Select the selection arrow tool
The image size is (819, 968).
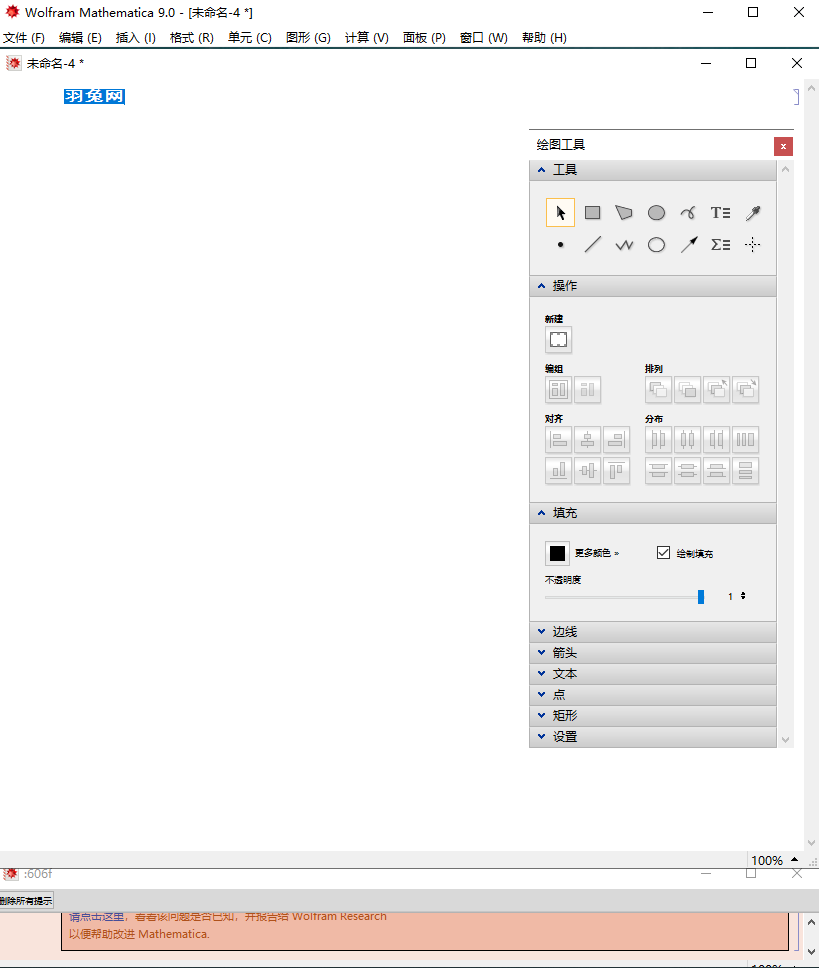(x=560, y=212)
